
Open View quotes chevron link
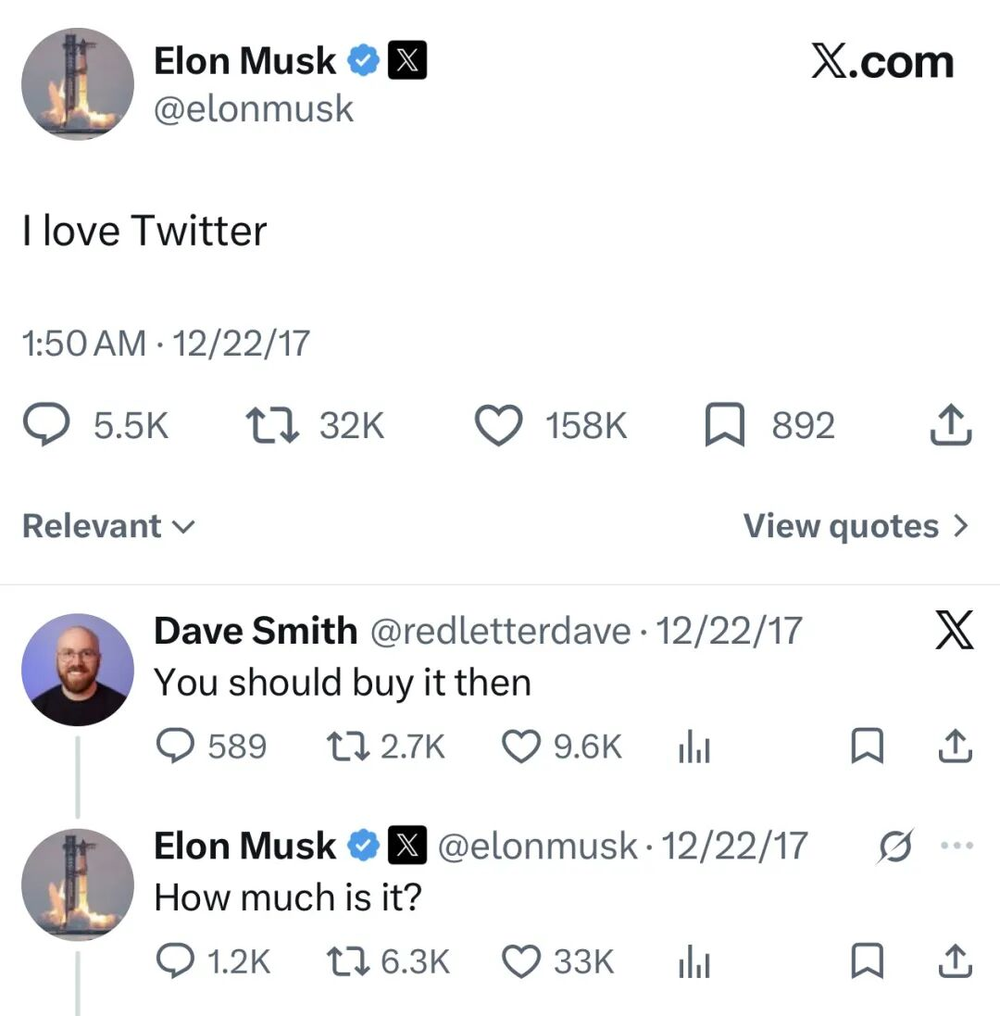855,525
